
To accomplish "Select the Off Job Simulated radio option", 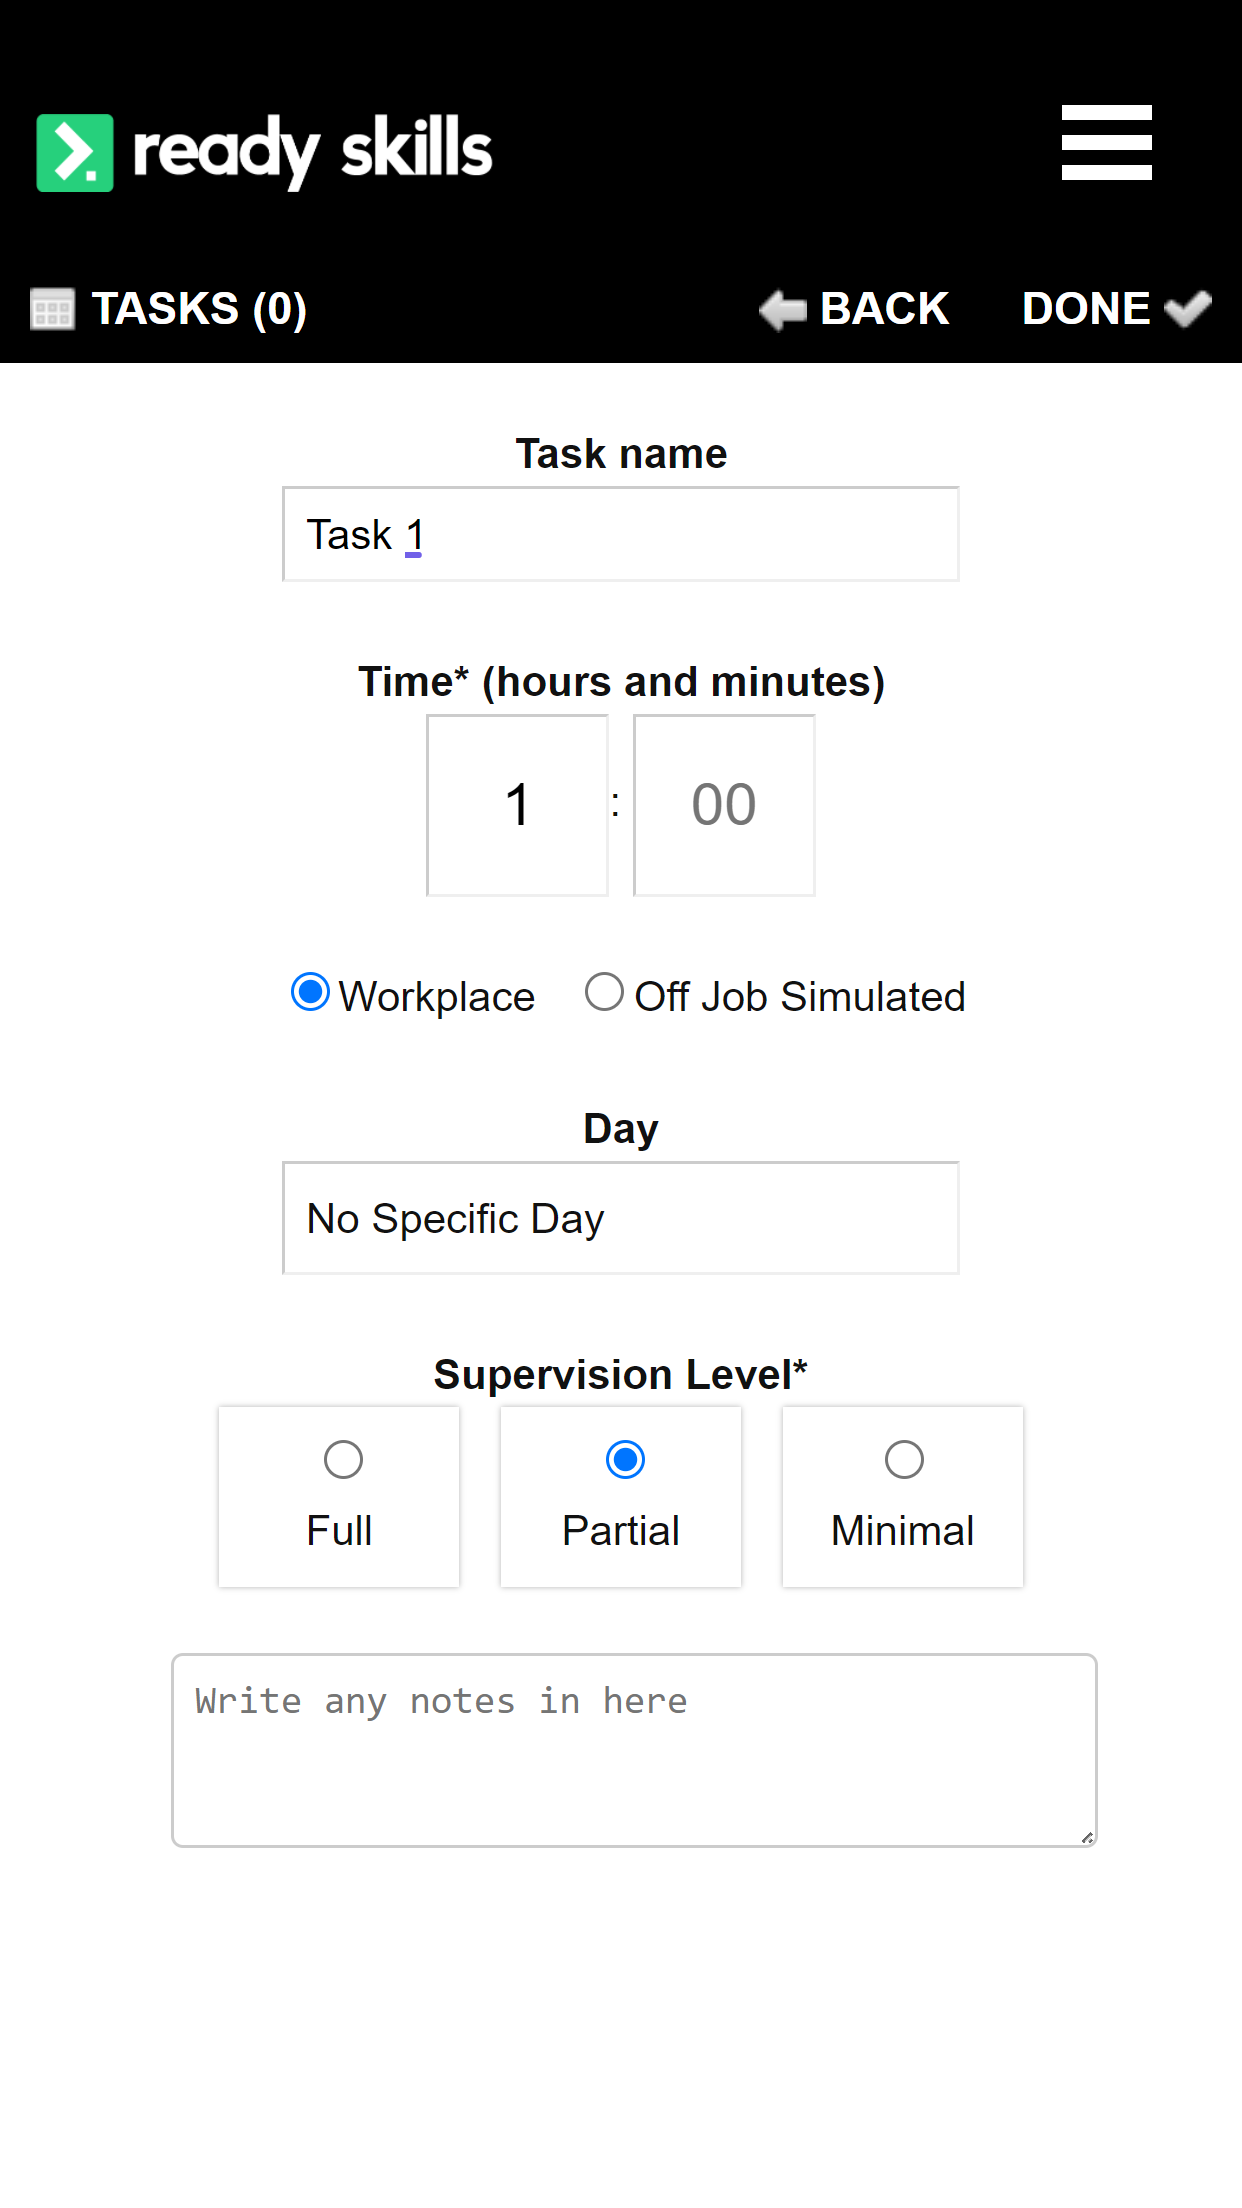I will click(x=604, y=993).
